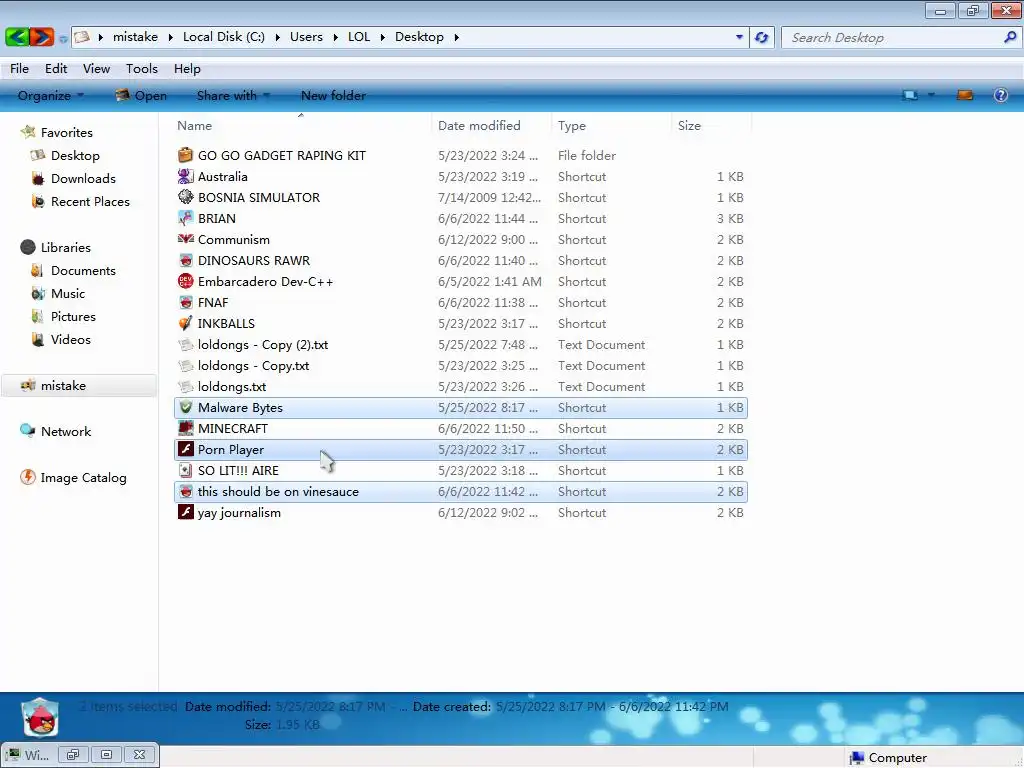
Task: Select the FNAF shortcut icon
Action: (x=185, y=302)
